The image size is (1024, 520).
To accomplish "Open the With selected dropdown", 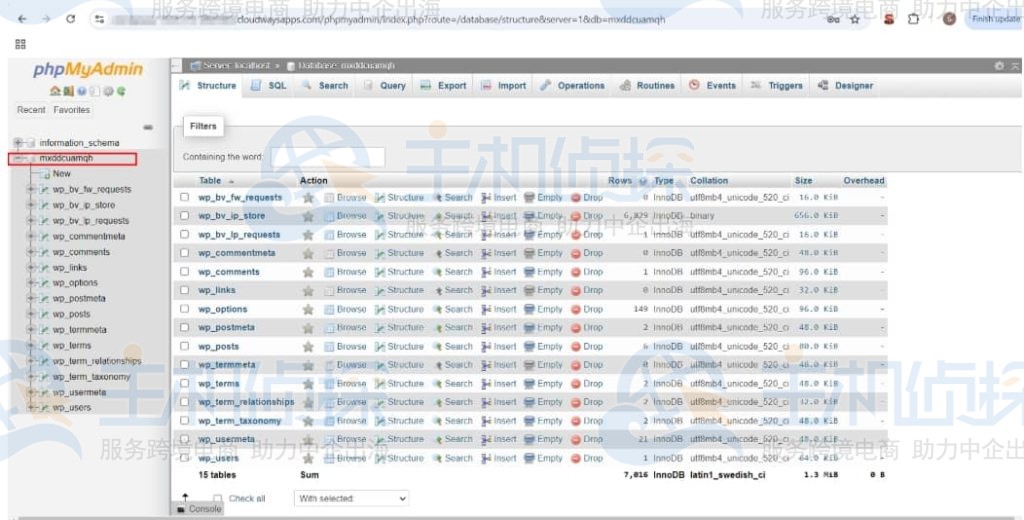I will 352,498.
